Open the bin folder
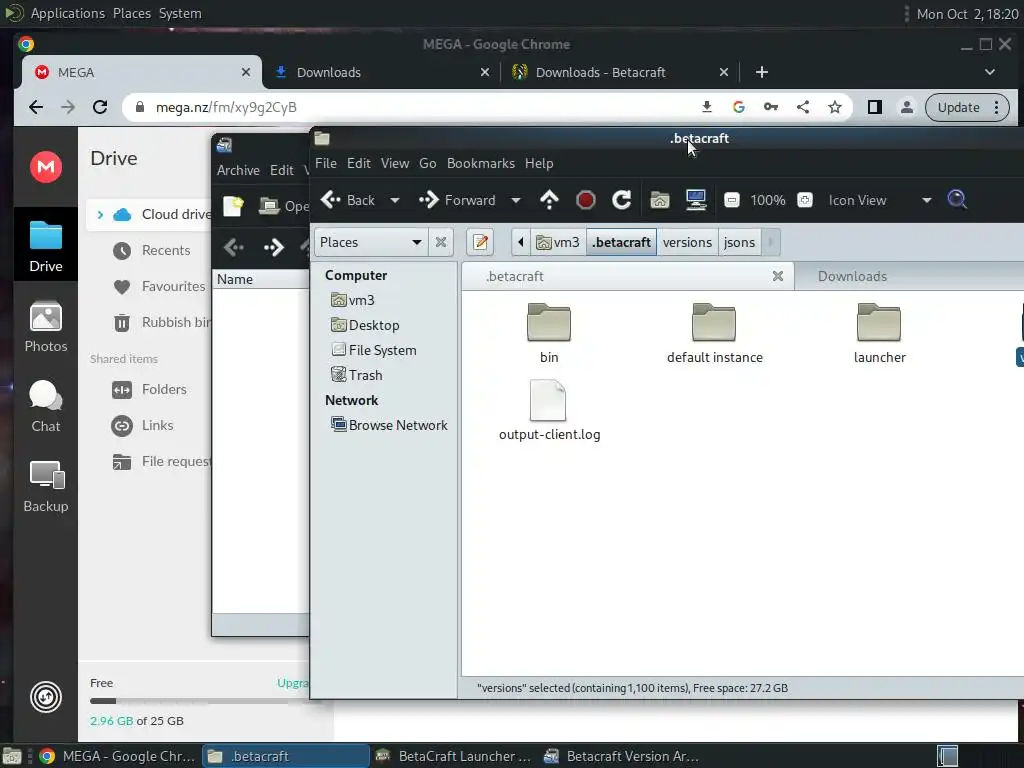This screenshot has width=1024, height=768. [x=549, y=333]
